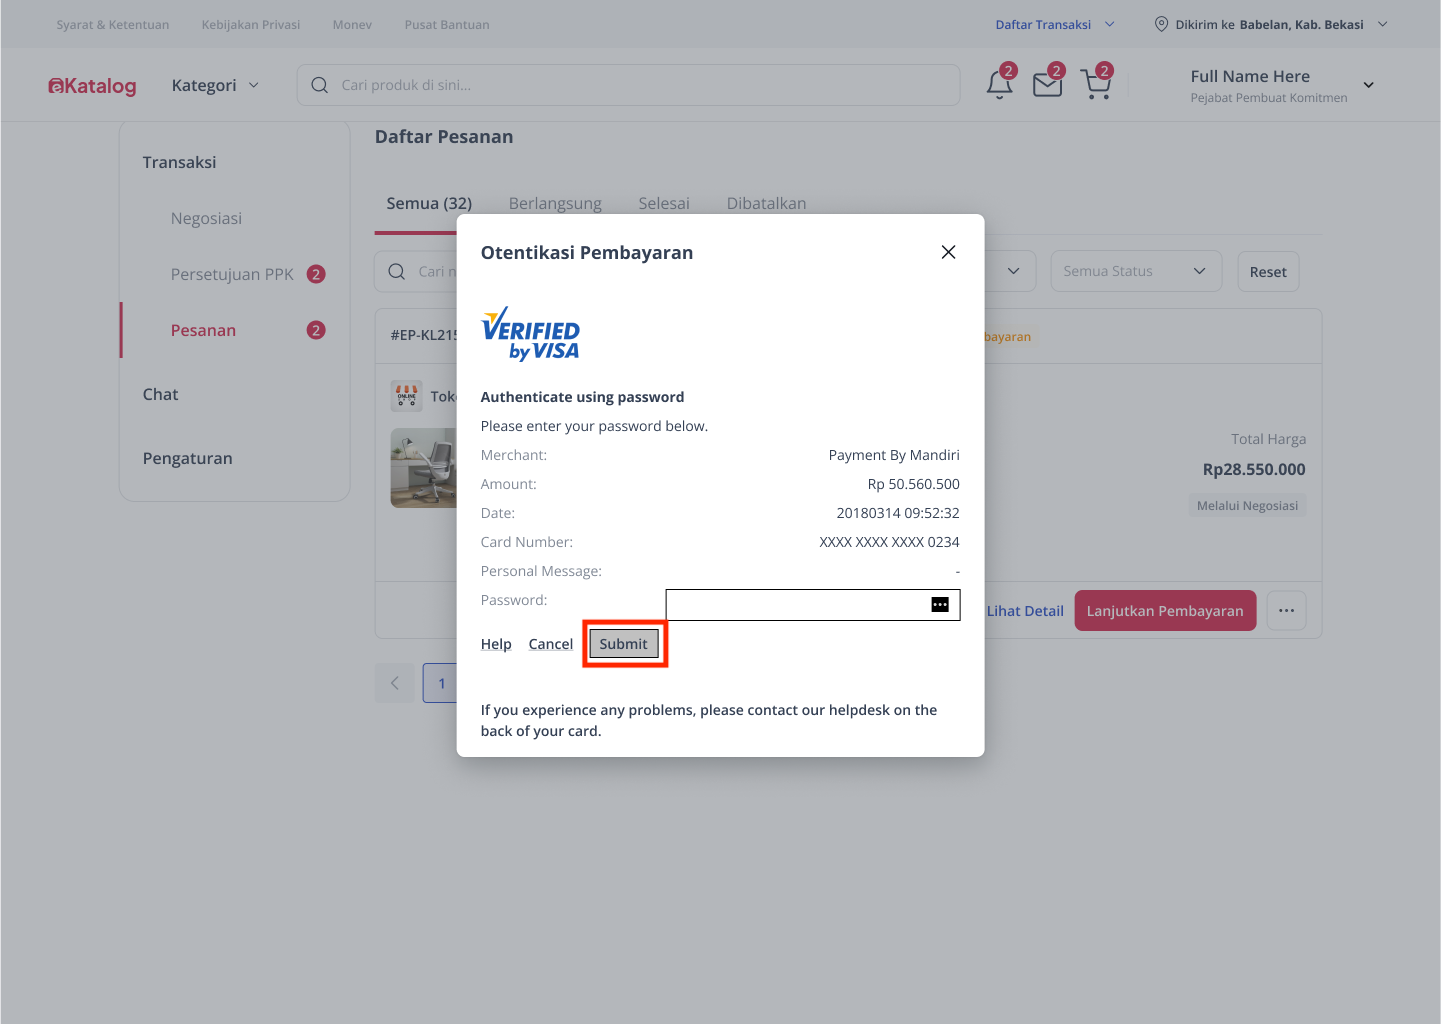Image resolution: width=1441 pixels, height=1024 pixels.
Task: Open the messages envelope icon
Action: pyautogui.click(x=1047, y=85)
